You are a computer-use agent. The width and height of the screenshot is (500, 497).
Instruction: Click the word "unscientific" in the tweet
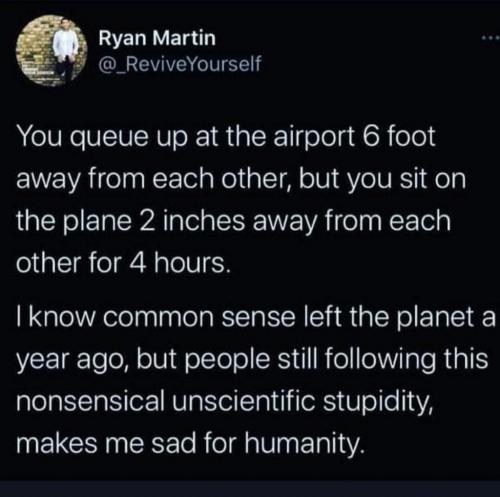tap(243, 401)
